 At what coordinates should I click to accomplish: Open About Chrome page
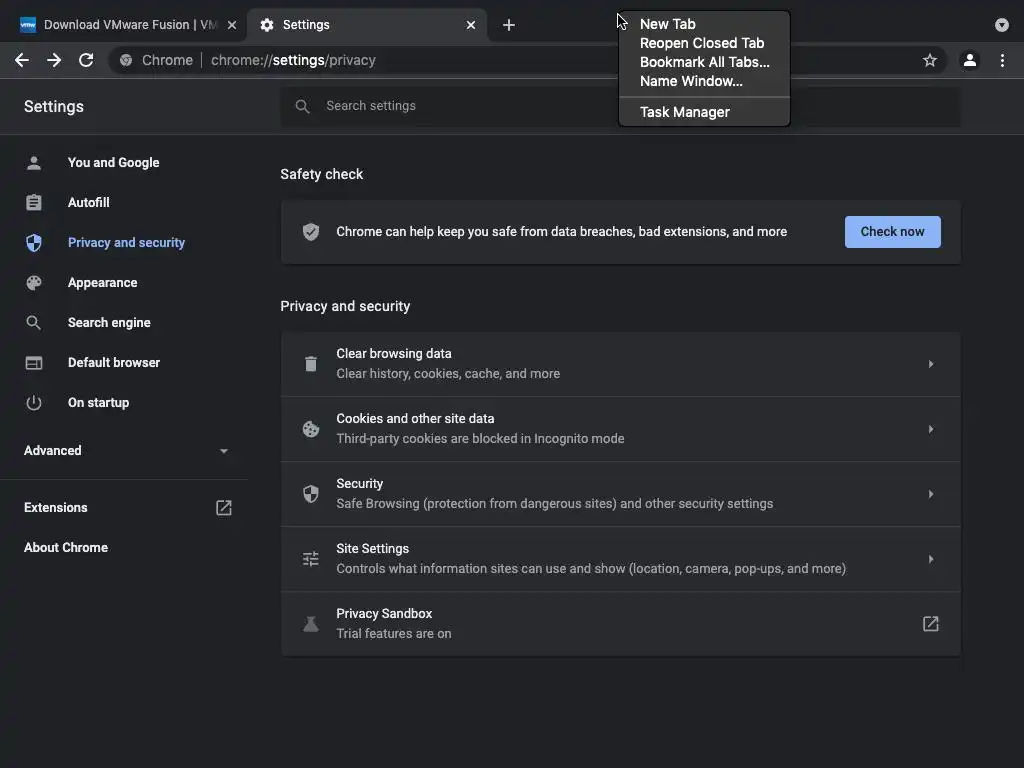[66, 548]
